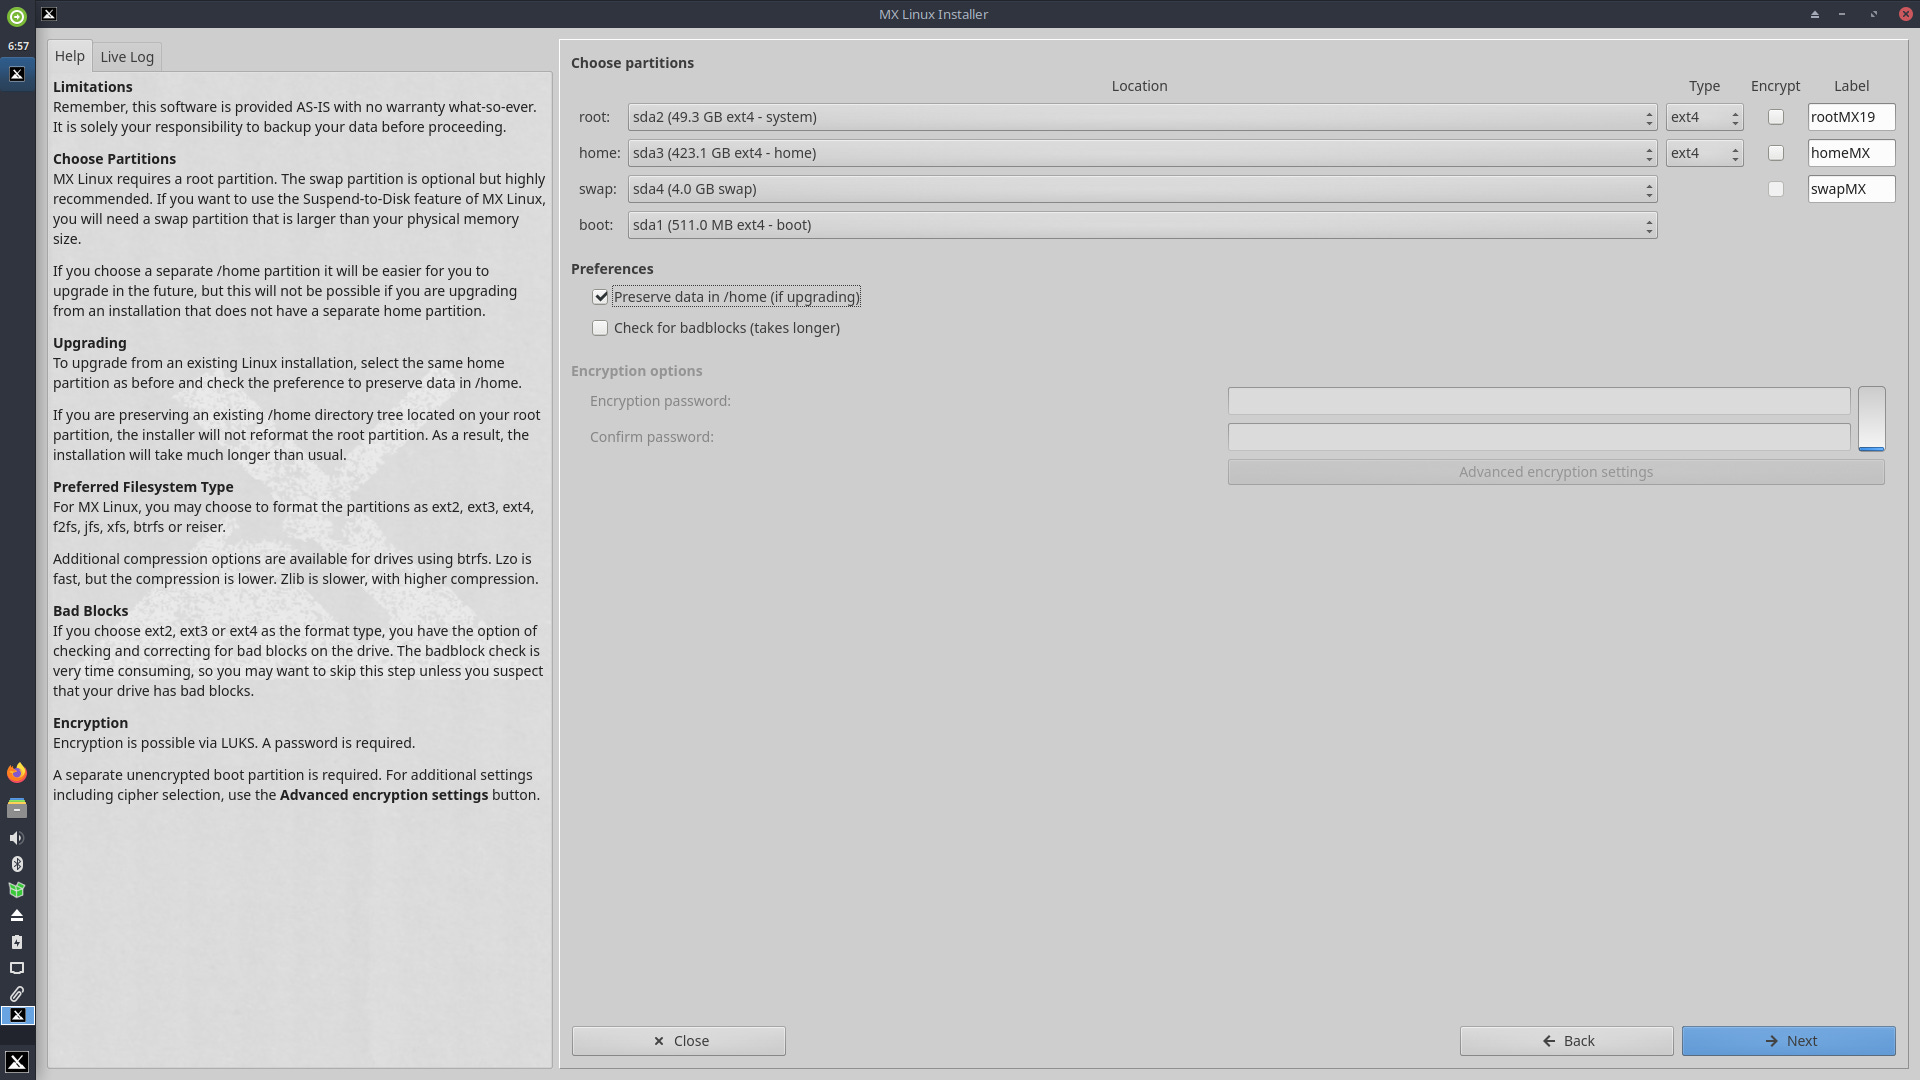Enable encryption for the root partition

[1776, 117]
